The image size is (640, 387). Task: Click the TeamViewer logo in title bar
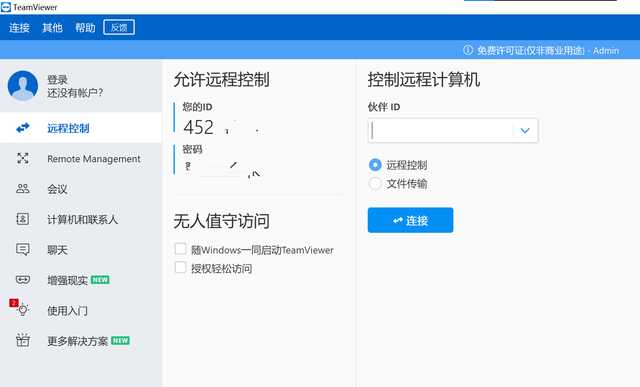click(x=6, y=7)
